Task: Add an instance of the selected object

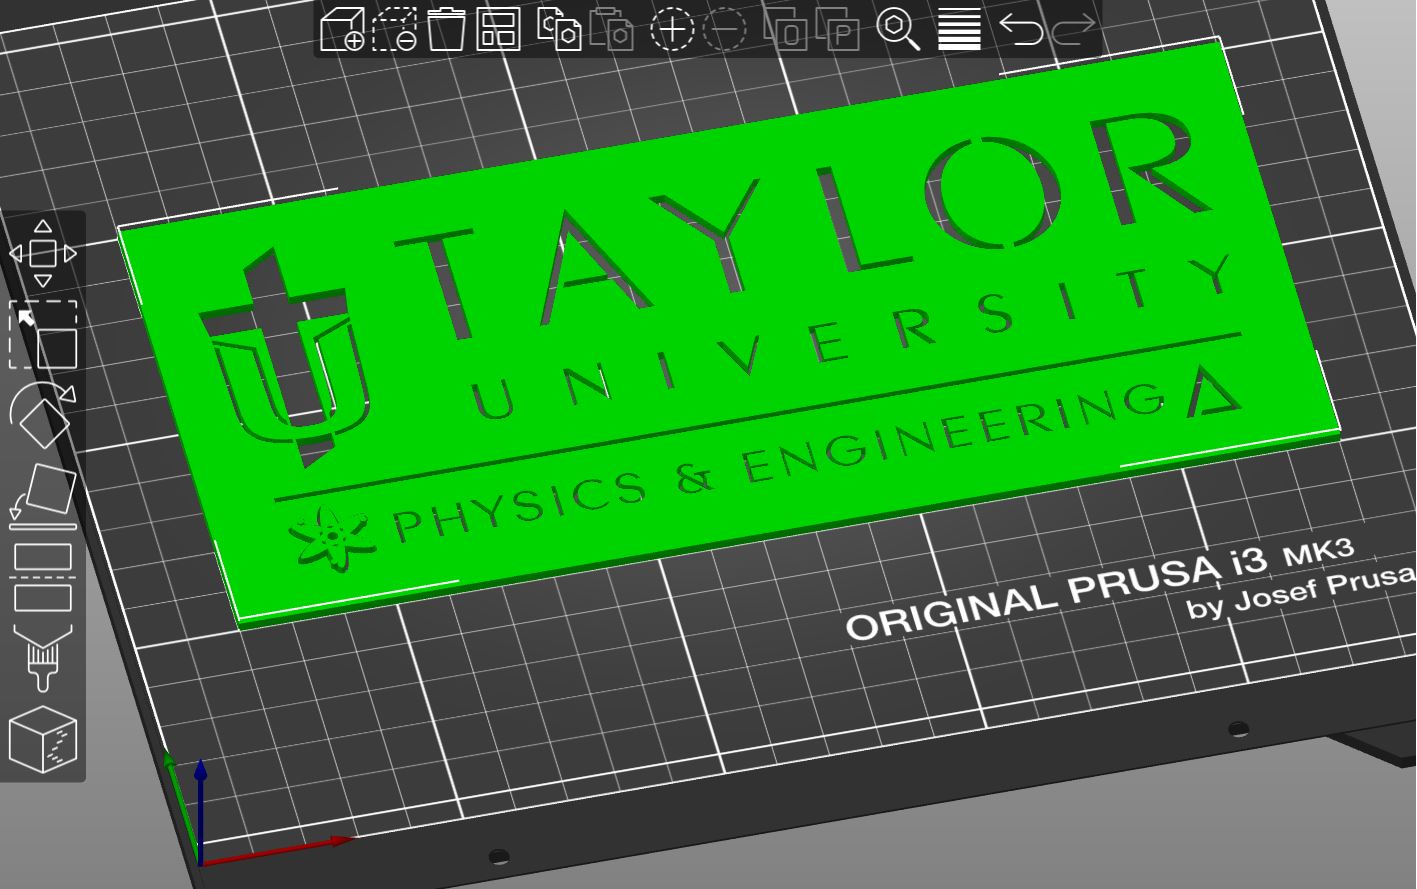Action: pyautogui.click(x=675, y=31)
